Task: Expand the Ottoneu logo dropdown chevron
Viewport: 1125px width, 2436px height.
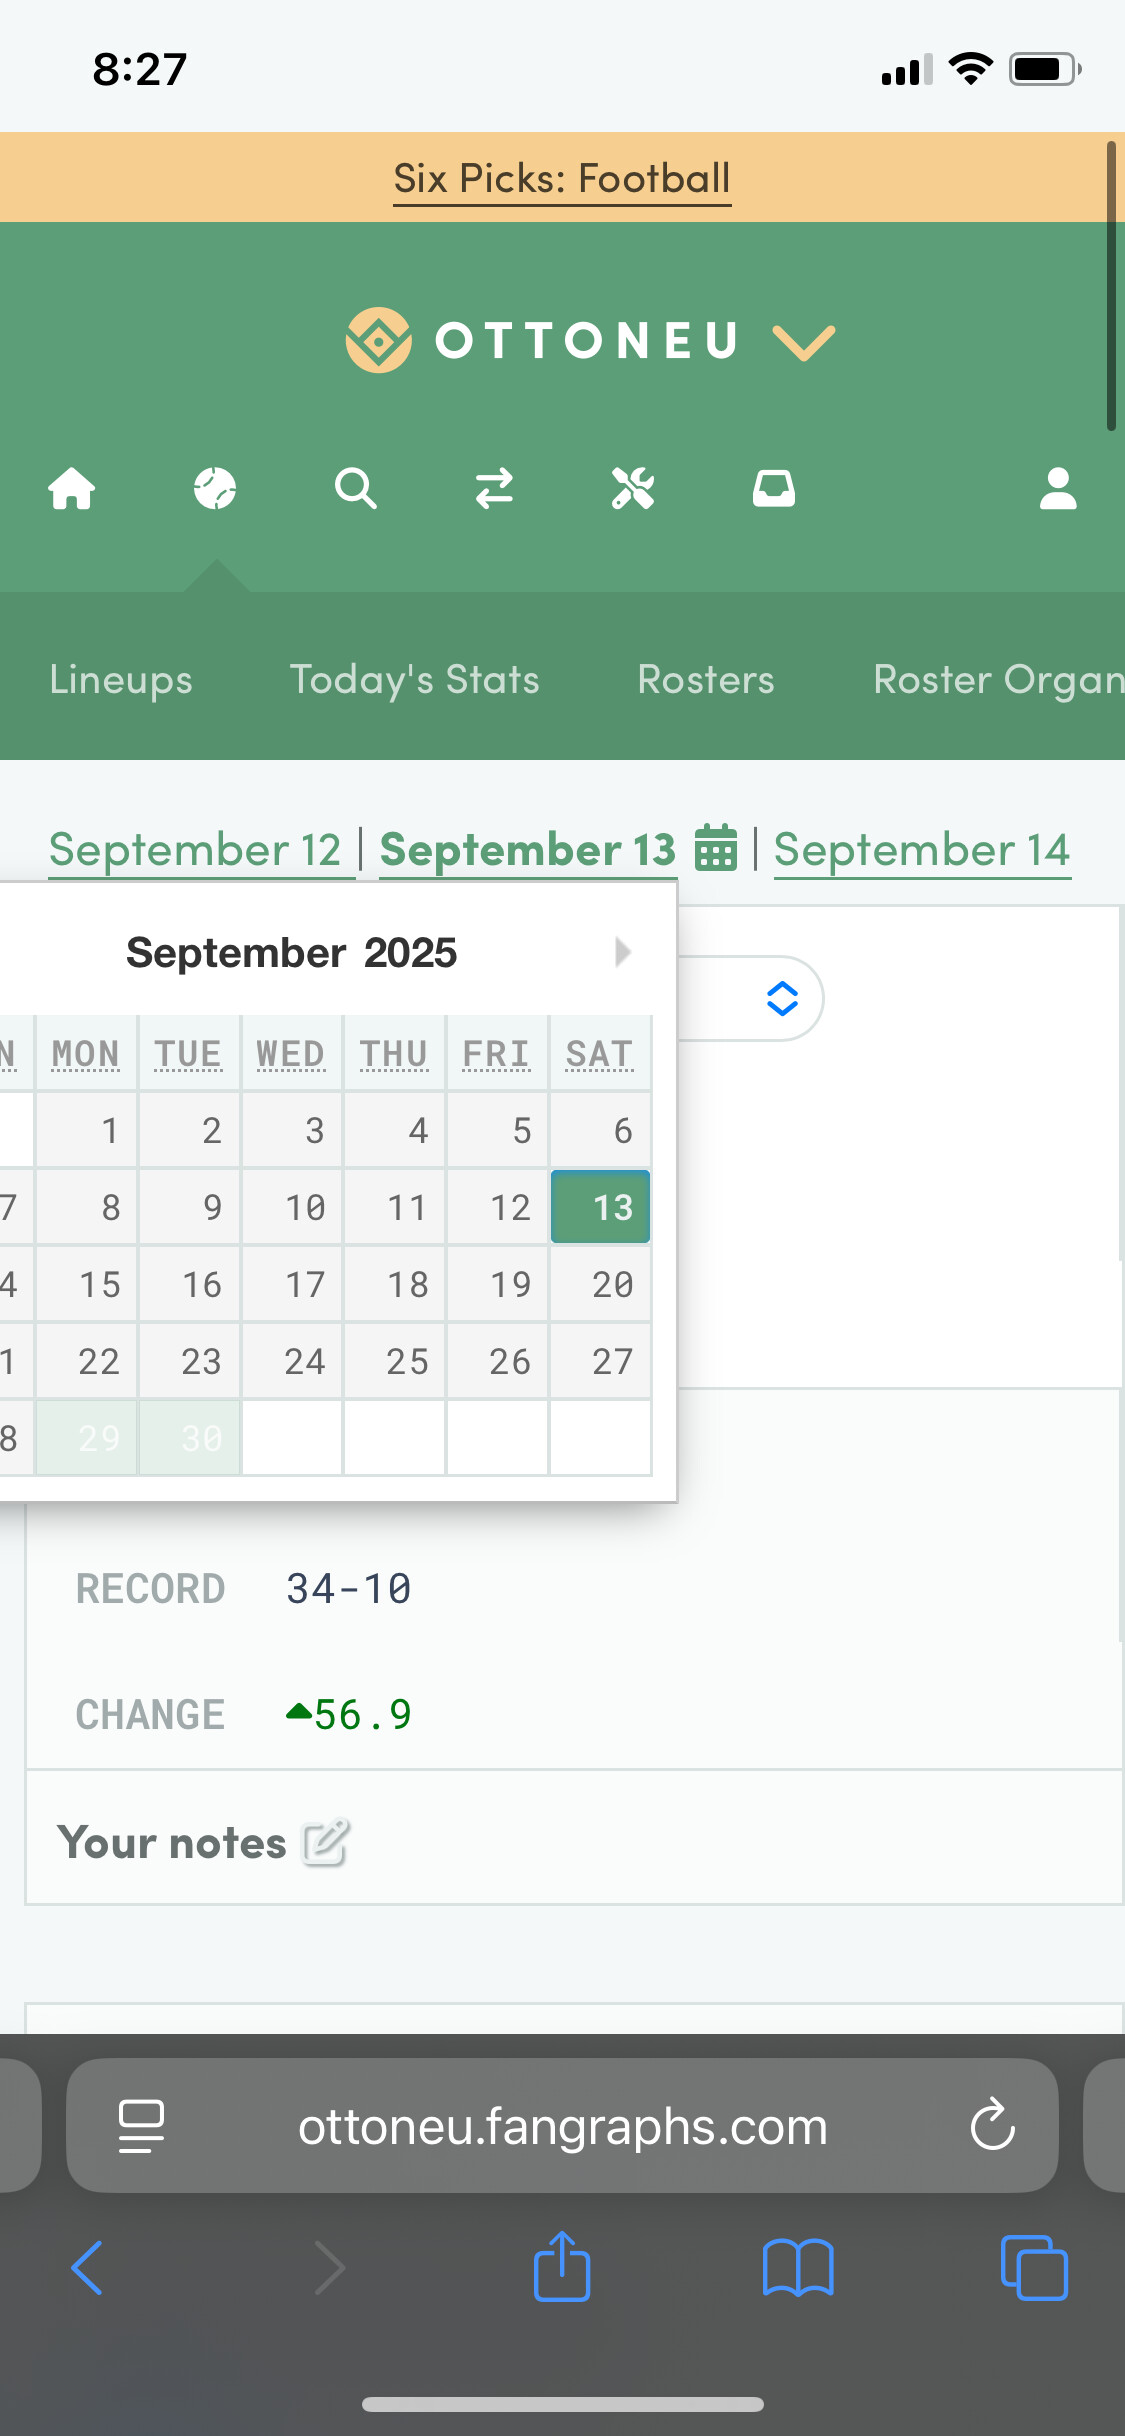Action: click(804, 342)
